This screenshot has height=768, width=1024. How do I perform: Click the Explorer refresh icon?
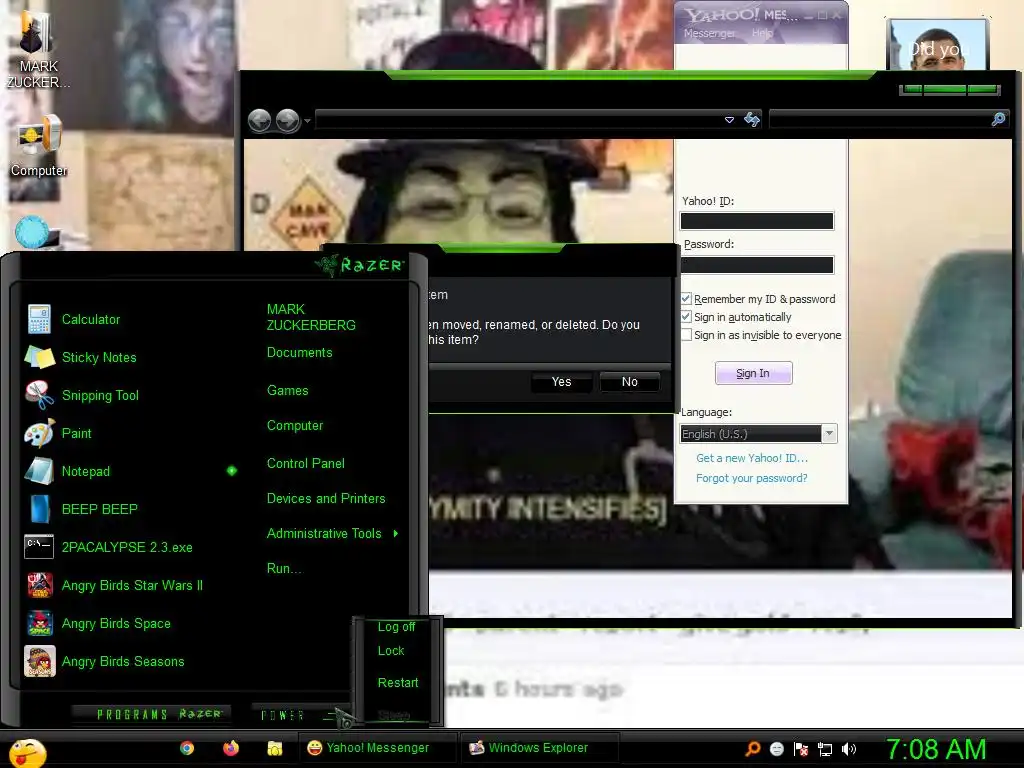click(752, 120)
